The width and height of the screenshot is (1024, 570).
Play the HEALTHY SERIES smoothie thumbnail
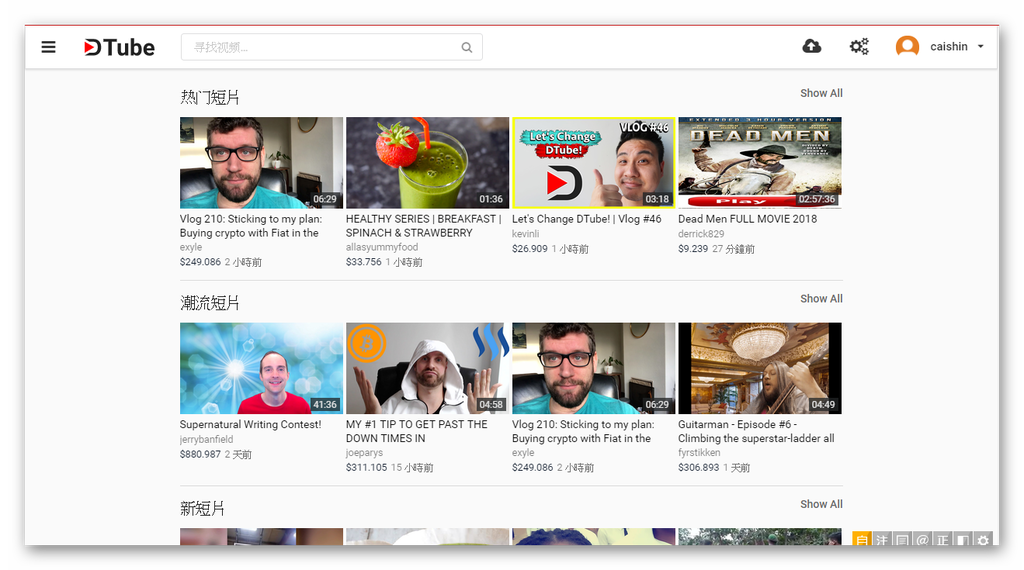(427, 163)
